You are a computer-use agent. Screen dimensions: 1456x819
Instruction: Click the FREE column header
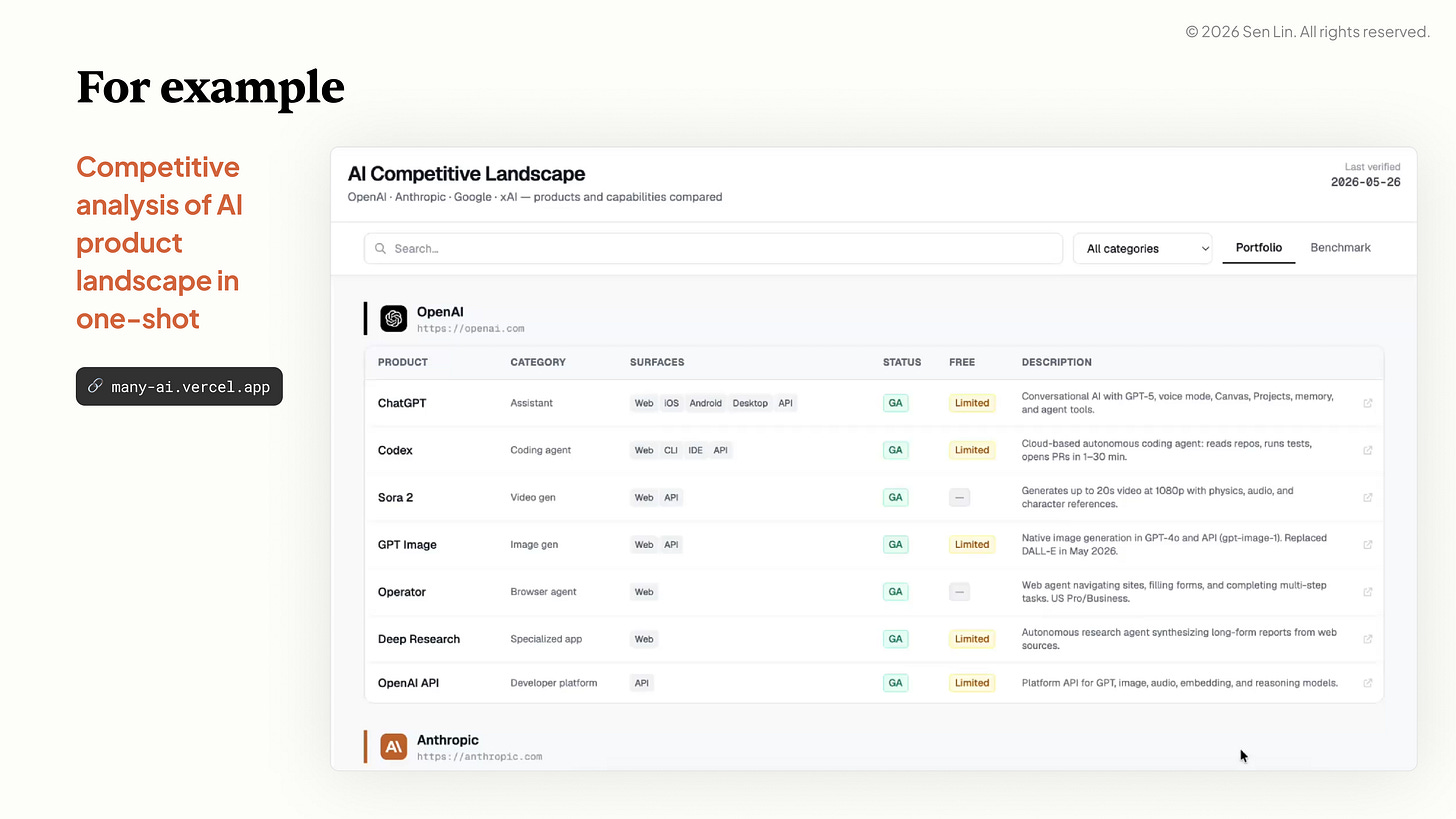click(962, 362)
